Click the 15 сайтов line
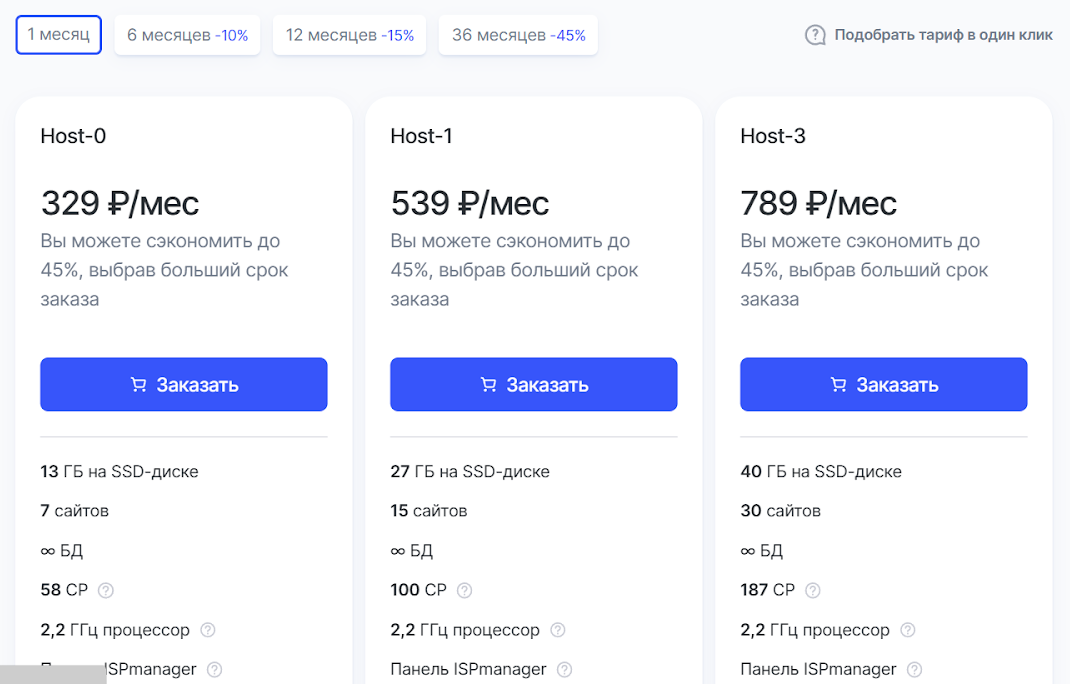1070x684 pixels. [429, 511]
